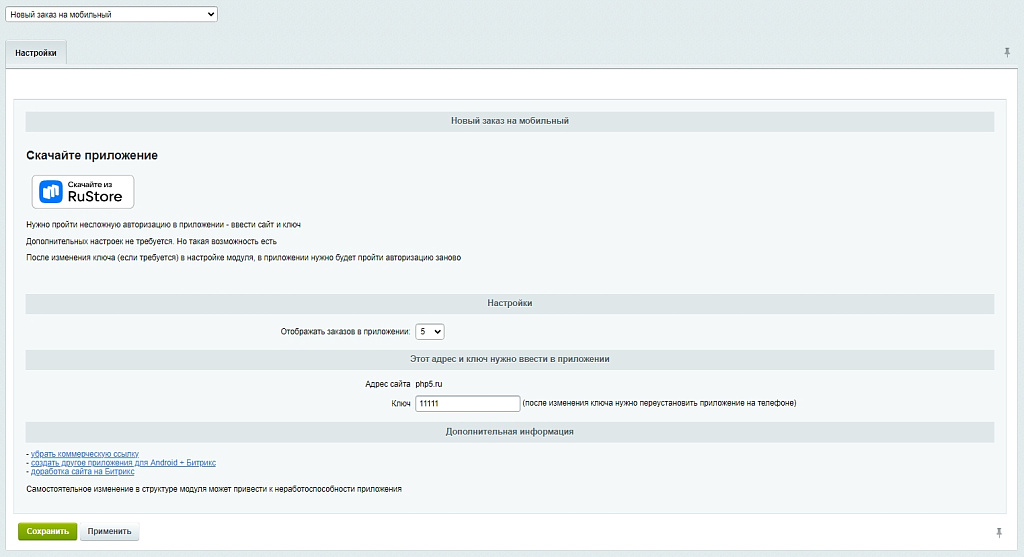The height and width of the screenshot is (557, 1024).
Task: Click the 'Новый заказ на мобильный' section header
Action: click(510, 121)
